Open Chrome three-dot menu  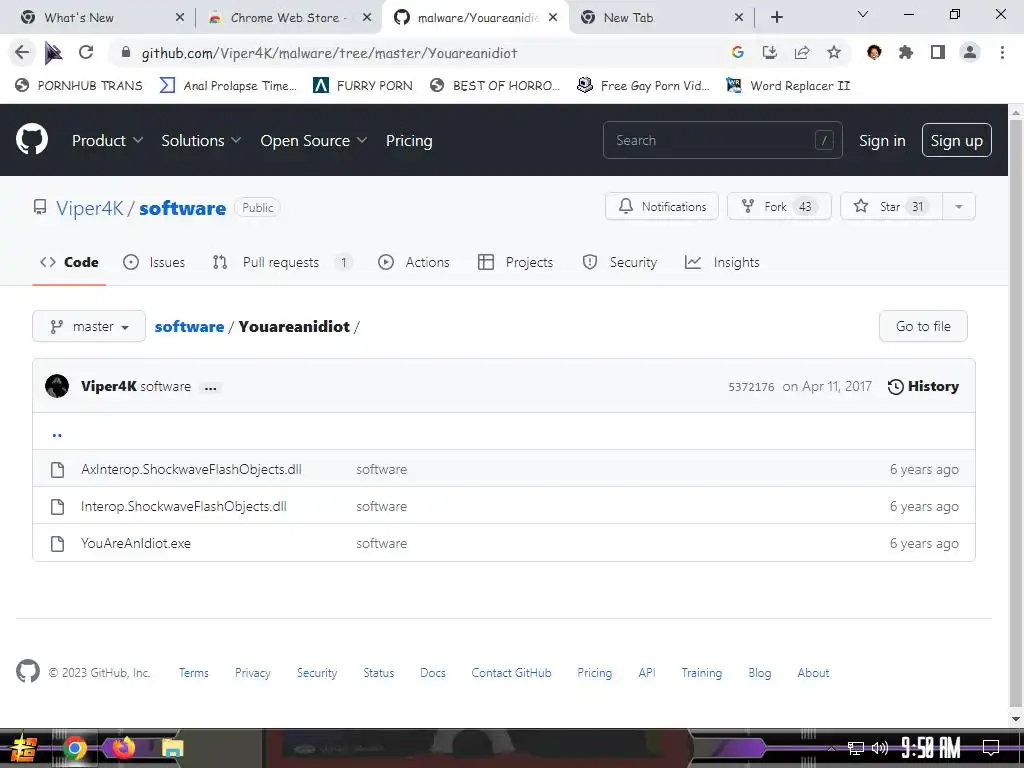pos(1002,52)
